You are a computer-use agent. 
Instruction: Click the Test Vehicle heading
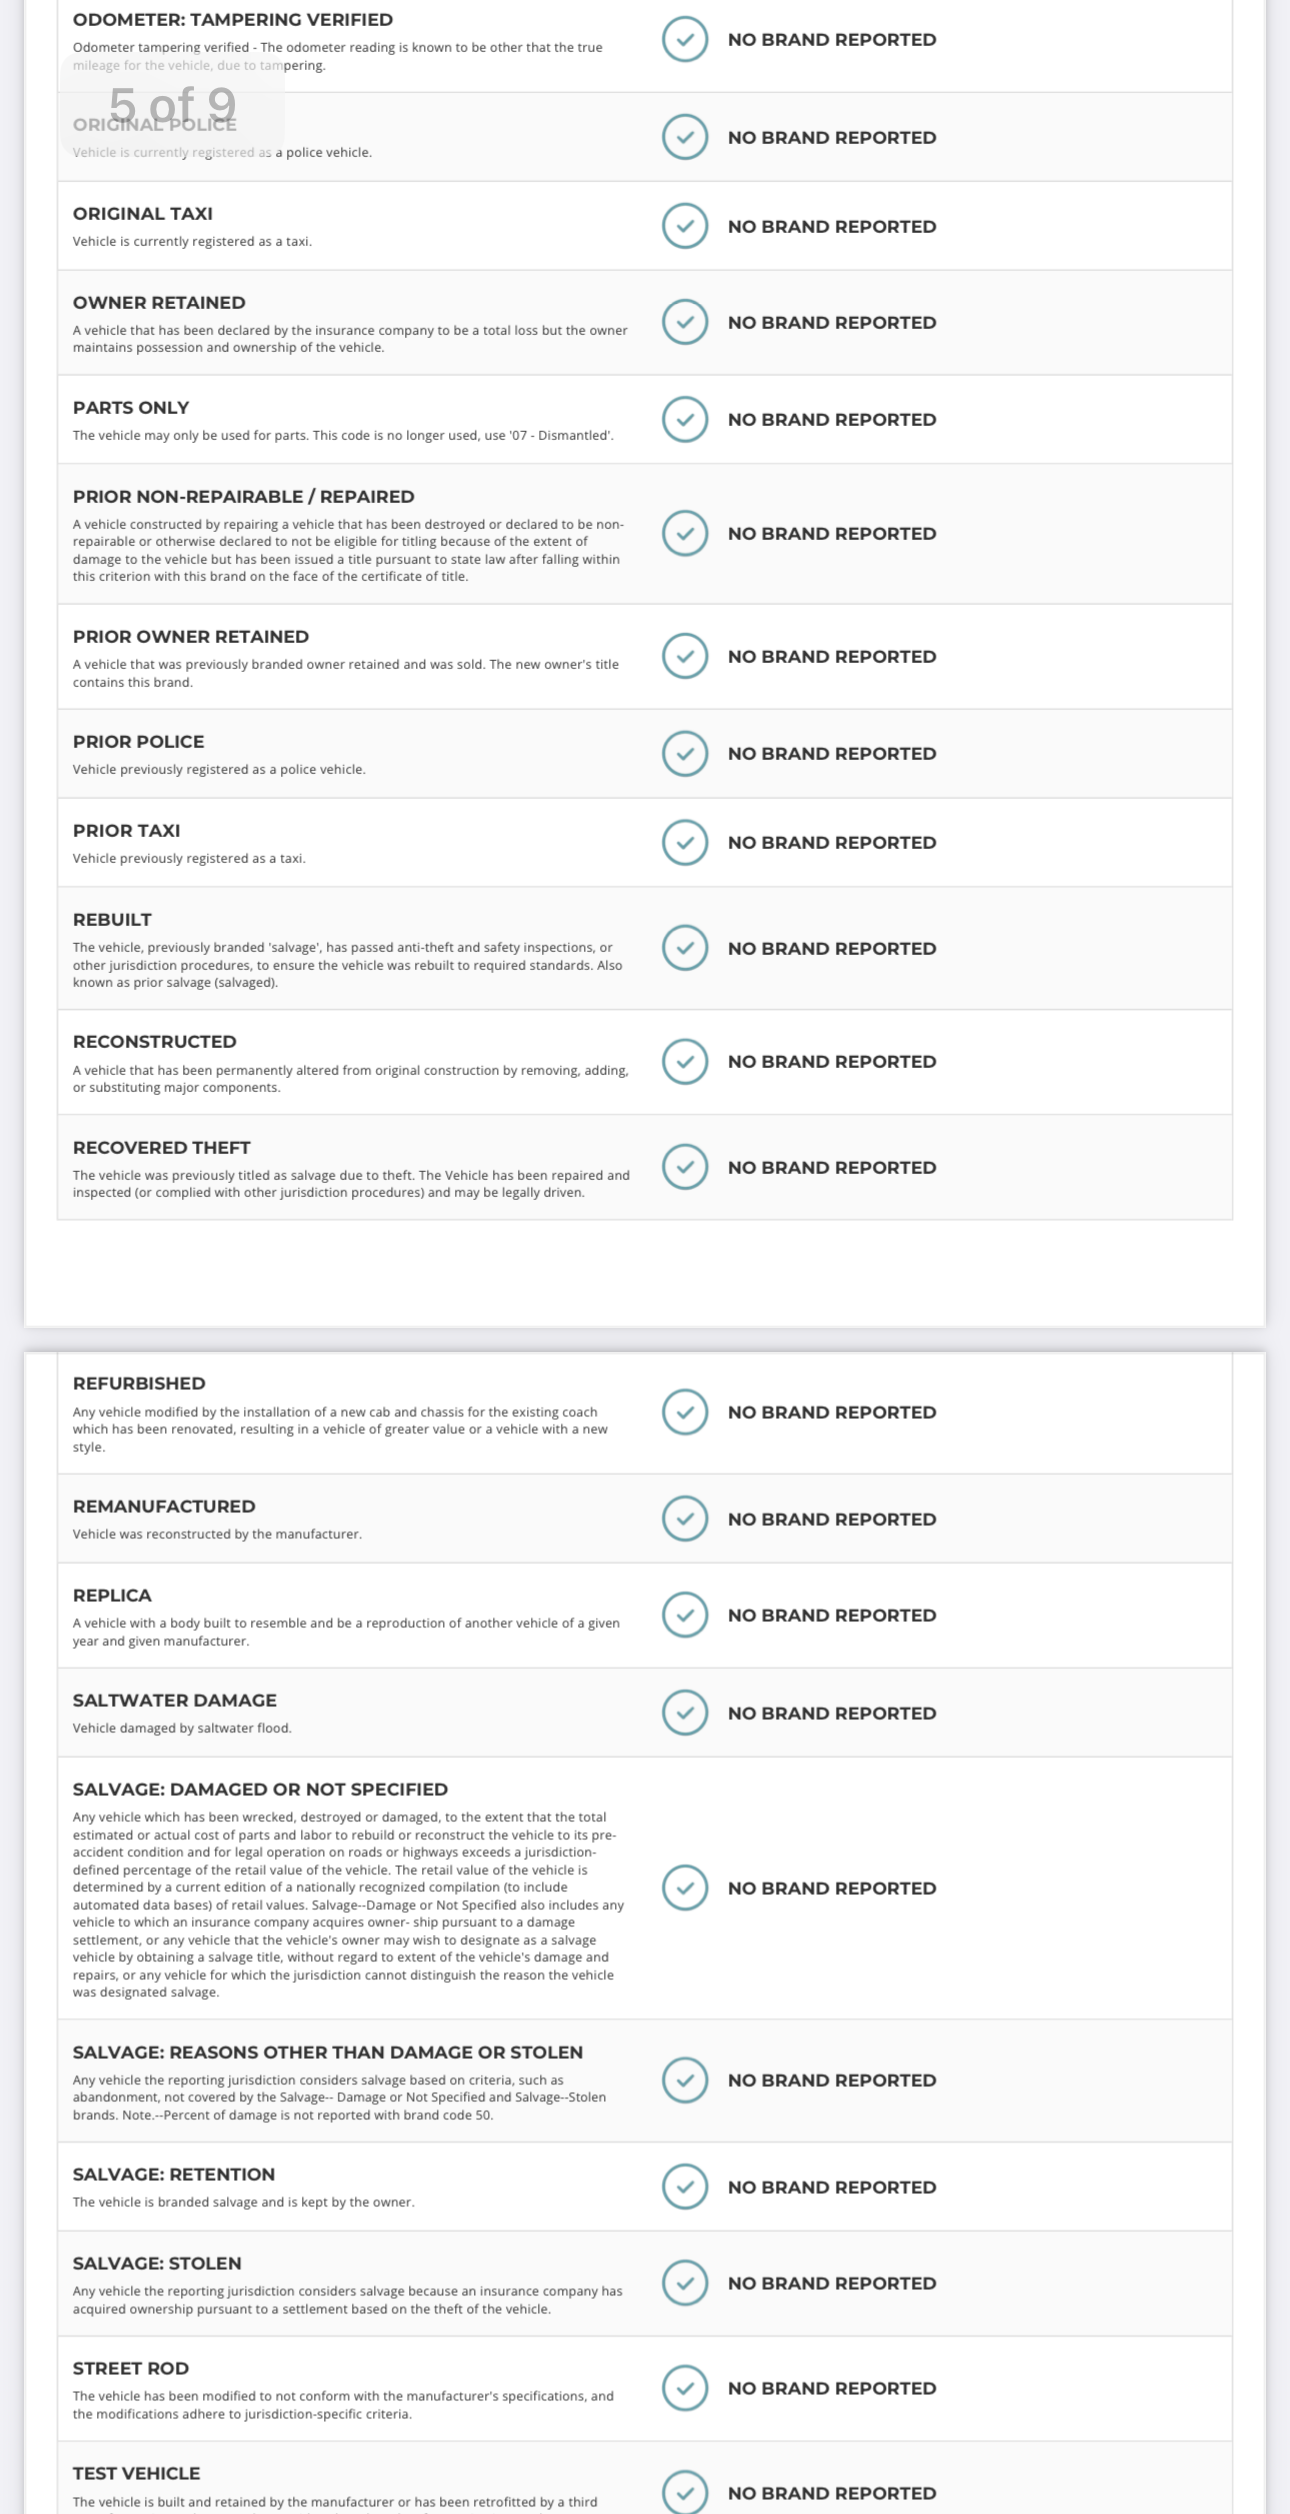pos(137,2473)
